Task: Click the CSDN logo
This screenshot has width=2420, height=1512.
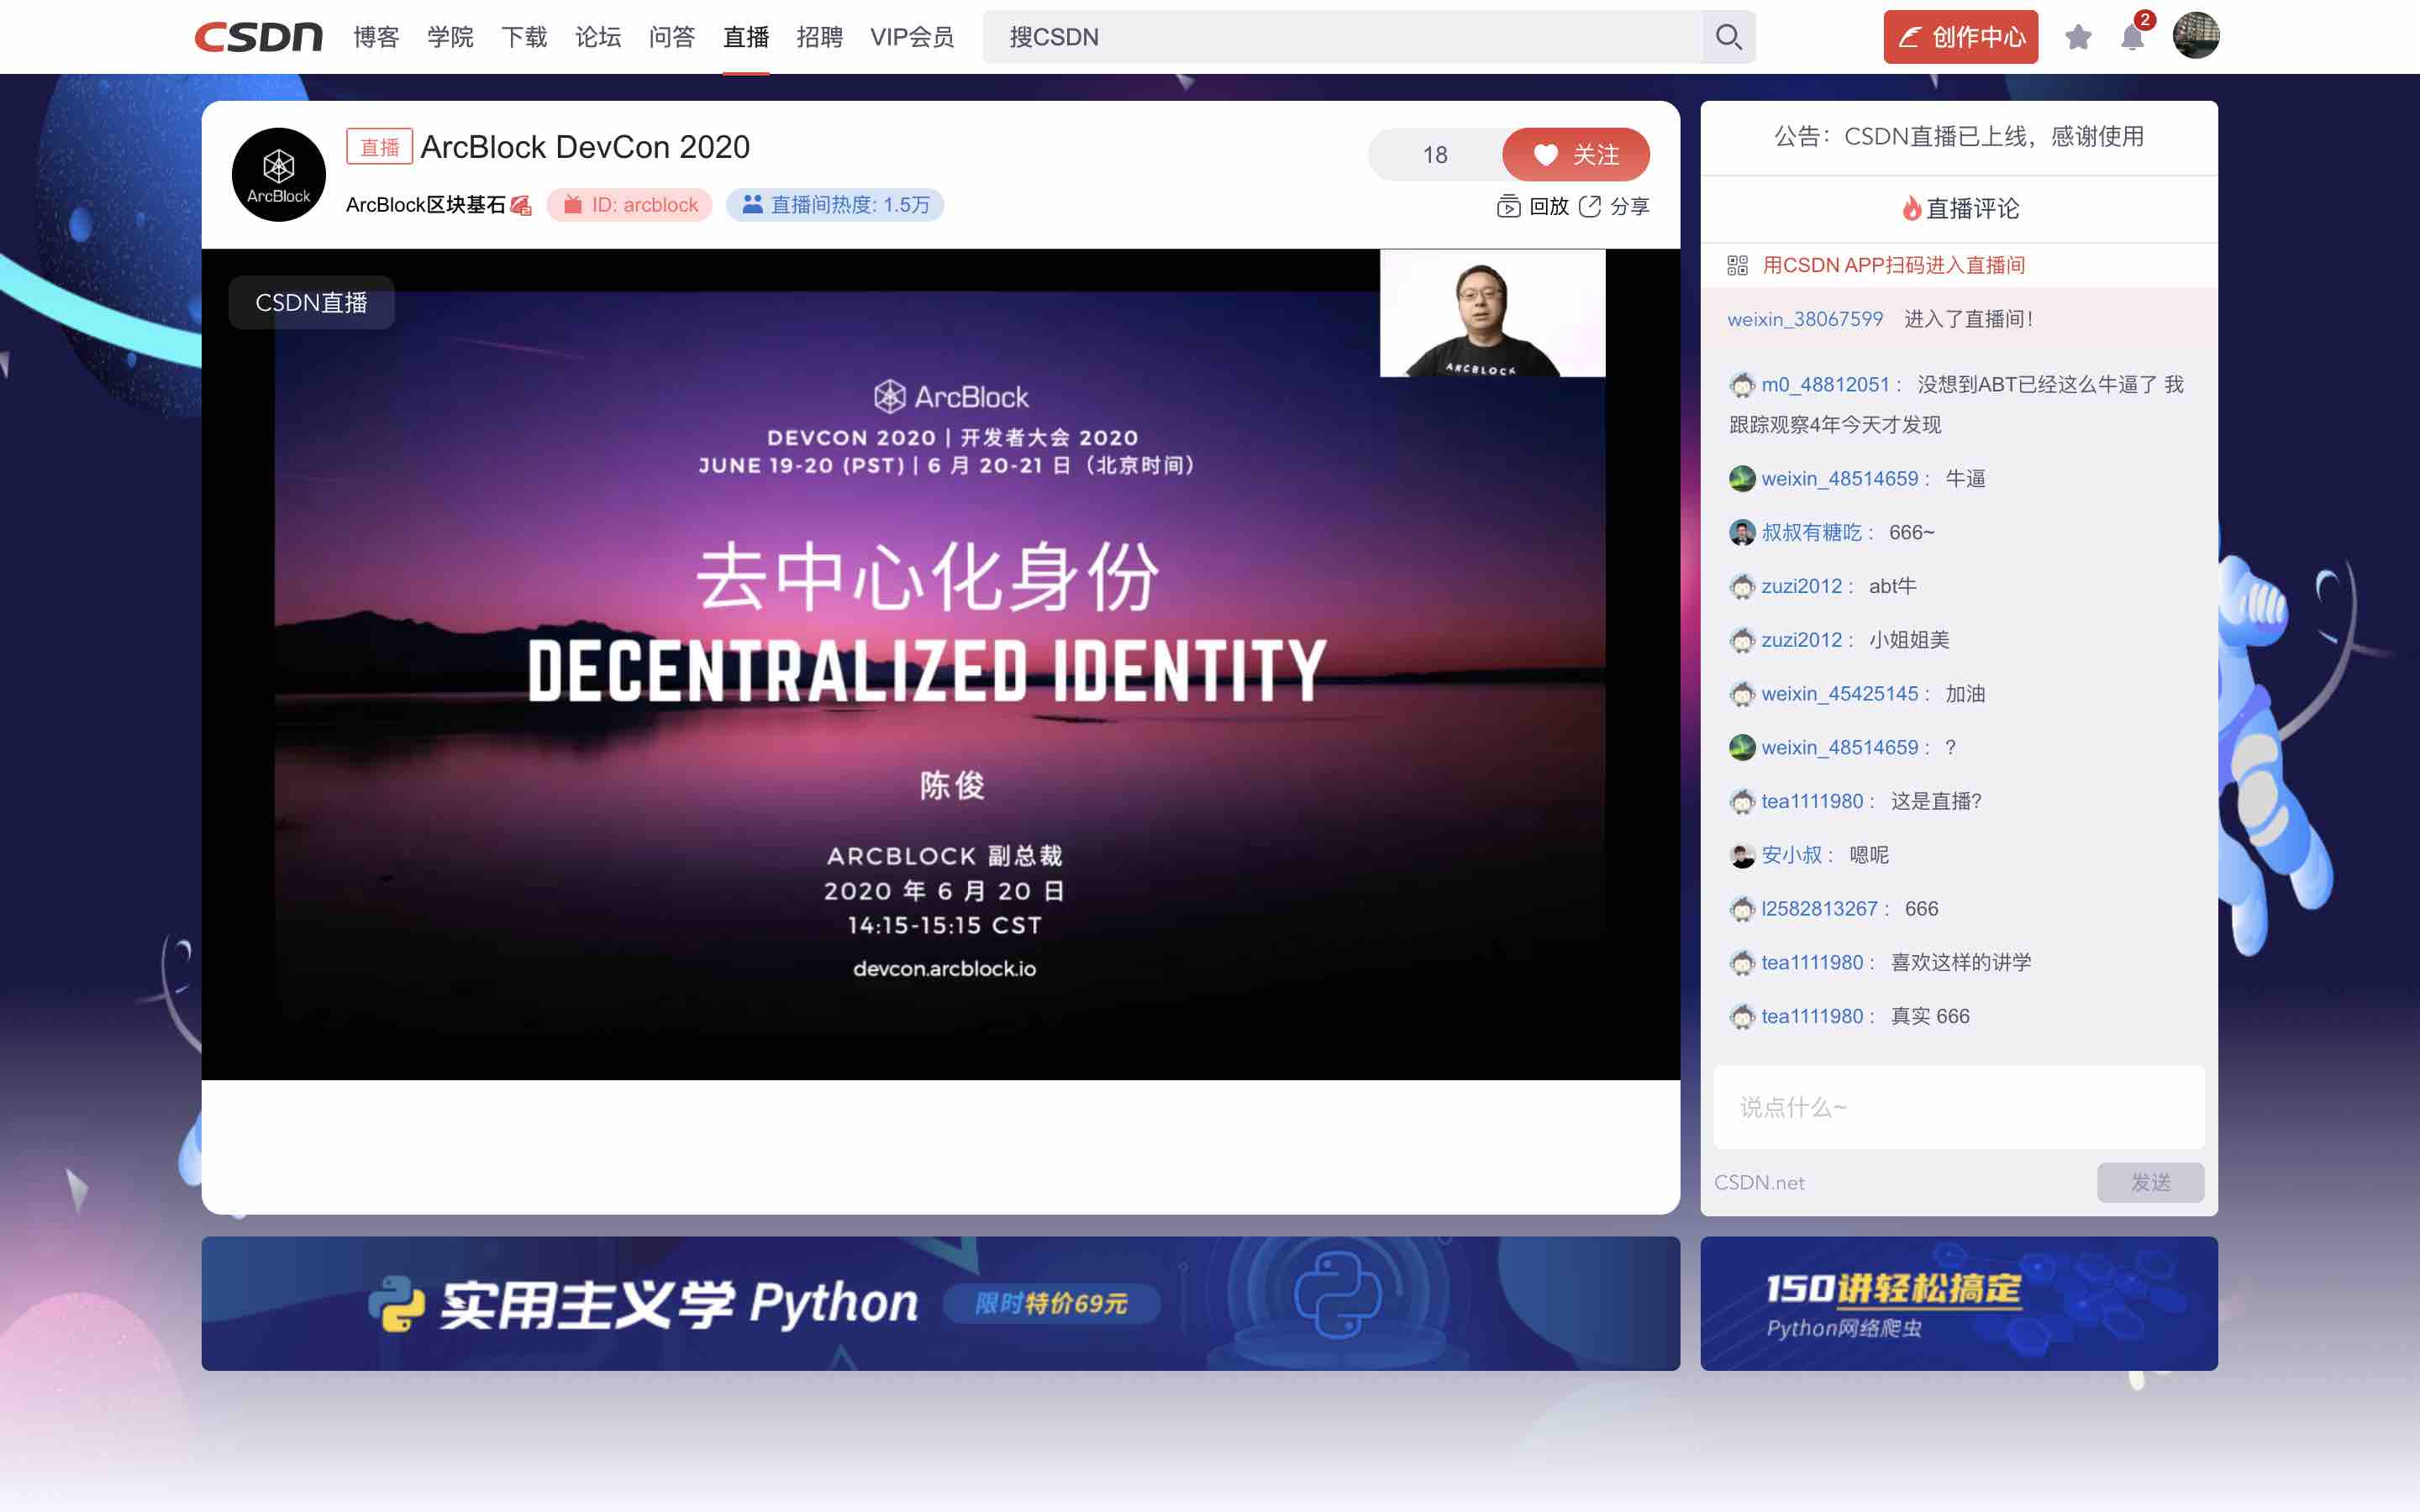Action: (x=258, y=37)
